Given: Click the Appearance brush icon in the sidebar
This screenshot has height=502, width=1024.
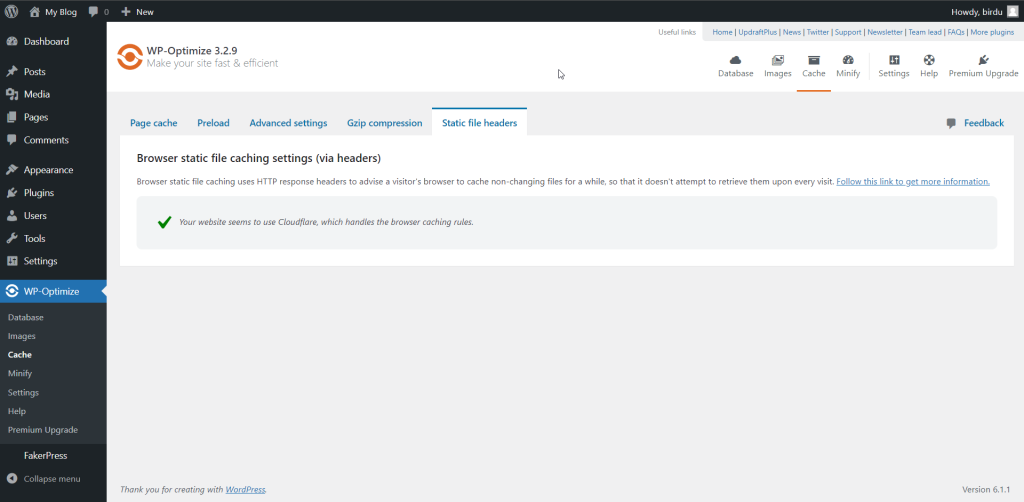Looking at the screenshot, I should pyautogui.click(x=12, y=170).
